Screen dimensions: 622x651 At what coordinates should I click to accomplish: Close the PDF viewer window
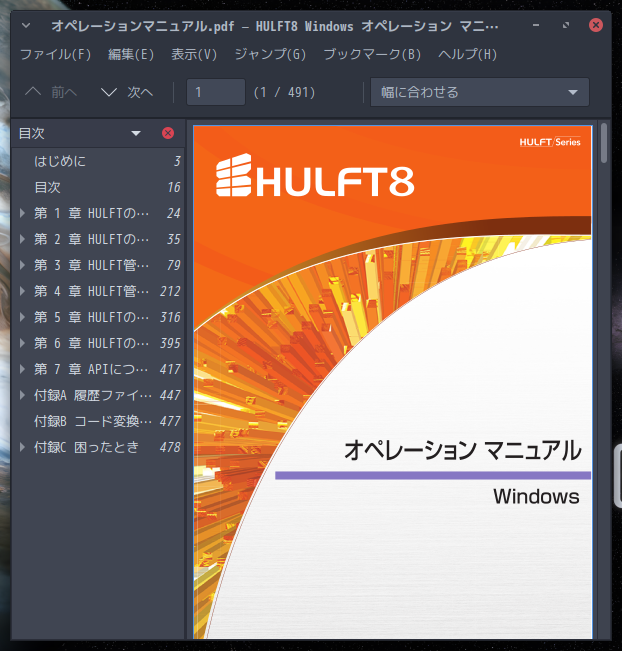pyautogui.click(x=596, y=25)
